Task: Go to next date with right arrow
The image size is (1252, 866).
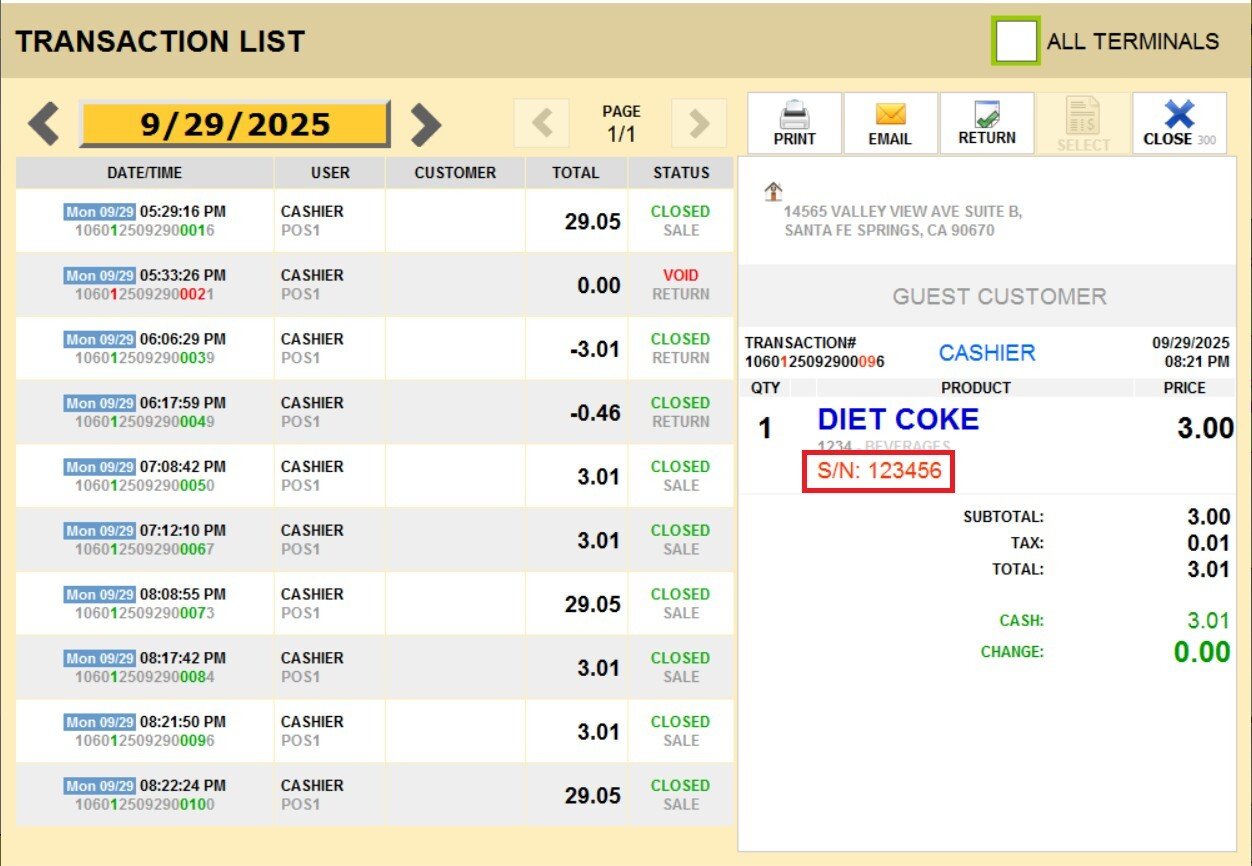Action: pos(425,124)
